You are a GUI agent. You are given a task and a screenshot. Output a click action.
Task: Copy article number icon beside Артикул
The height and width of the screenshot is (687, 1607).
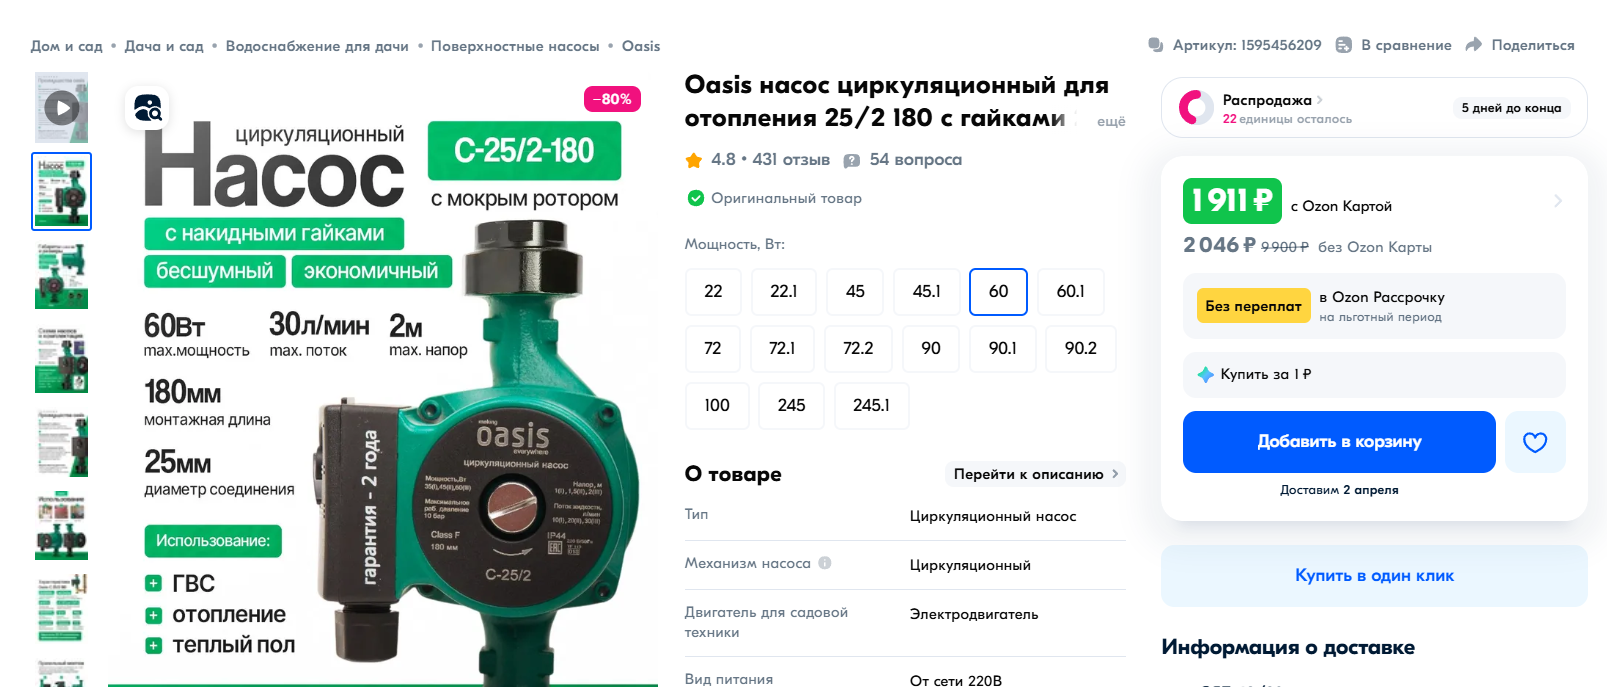click(x=1156, y=45)
